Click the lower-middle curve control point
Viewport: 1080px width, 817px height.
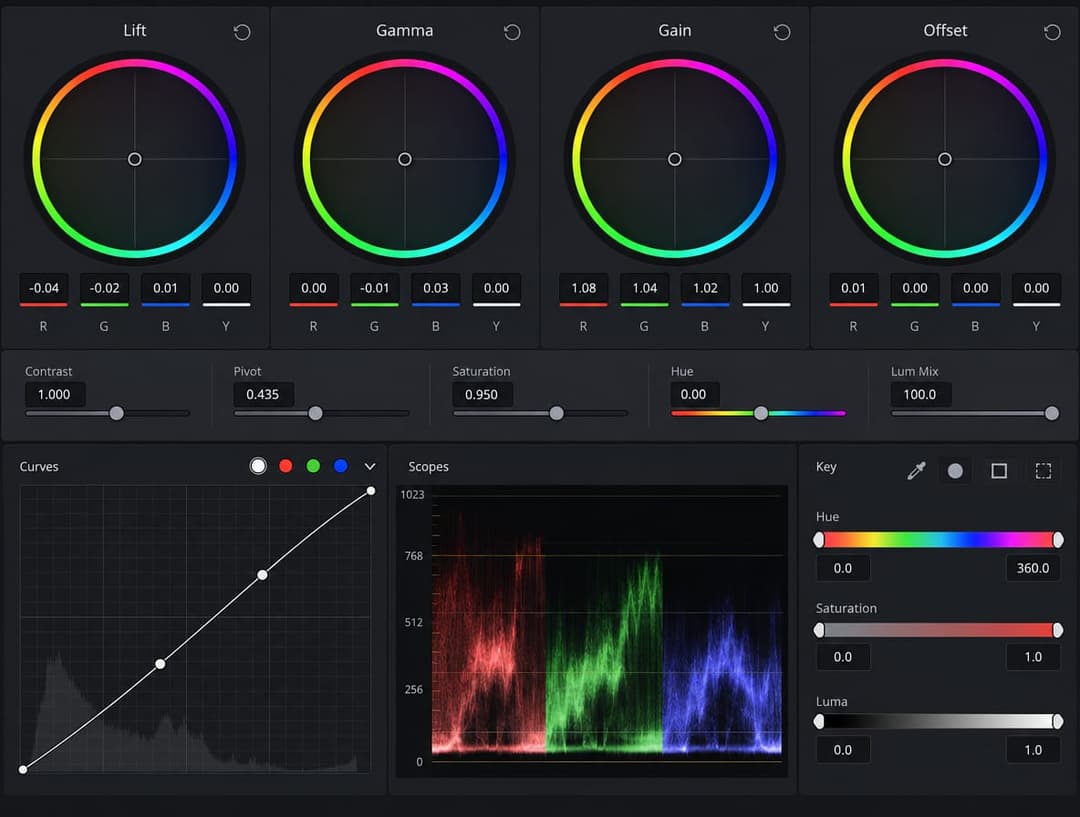click(x=160, y=664)
